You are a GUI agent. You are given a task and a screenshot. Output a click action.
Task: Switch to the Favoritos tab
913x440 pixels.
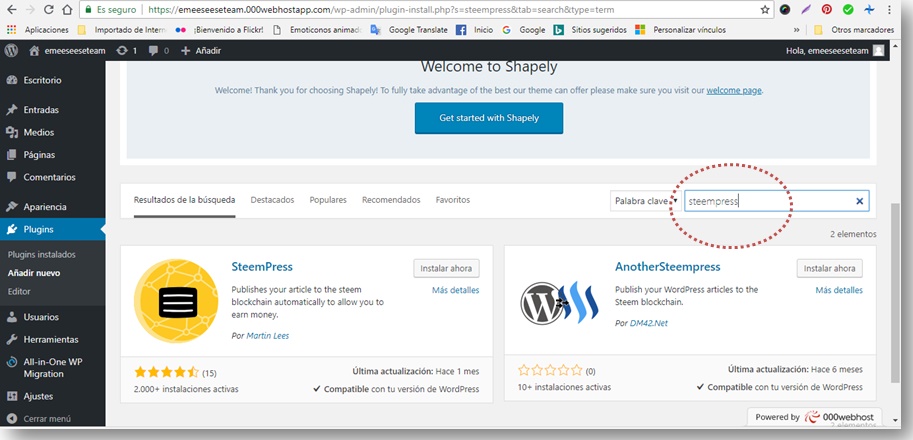(x=453, y=200)
